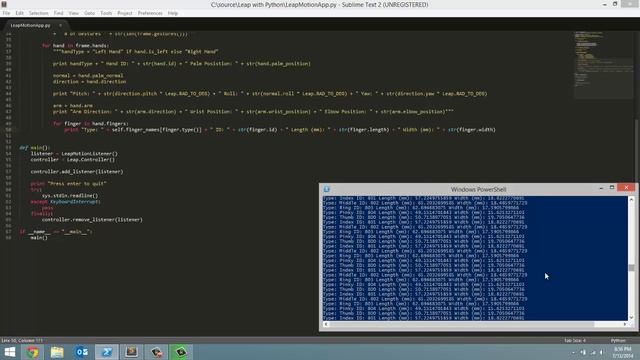Click the PowerShell window title bar icon
The width and height of the screenshot is (640, 360).
coord(327,189)
